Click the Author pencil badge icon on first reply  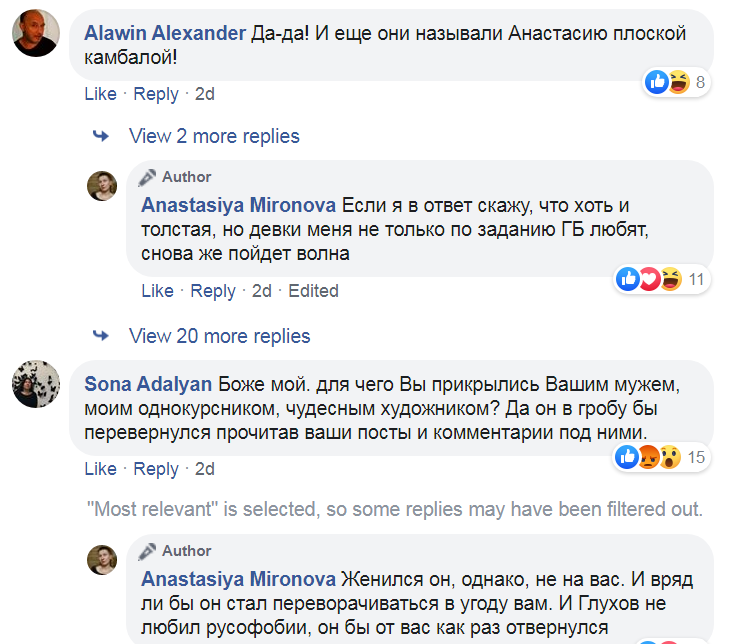point(148,177)
